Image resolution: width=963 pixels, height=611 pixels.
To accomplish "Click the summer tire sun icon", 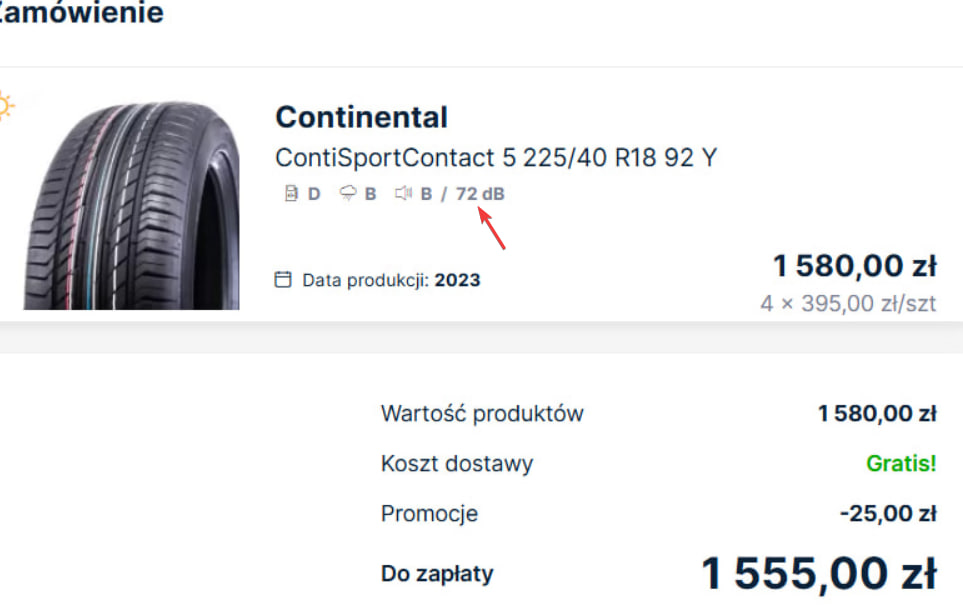I will click(x=6, y=105).
